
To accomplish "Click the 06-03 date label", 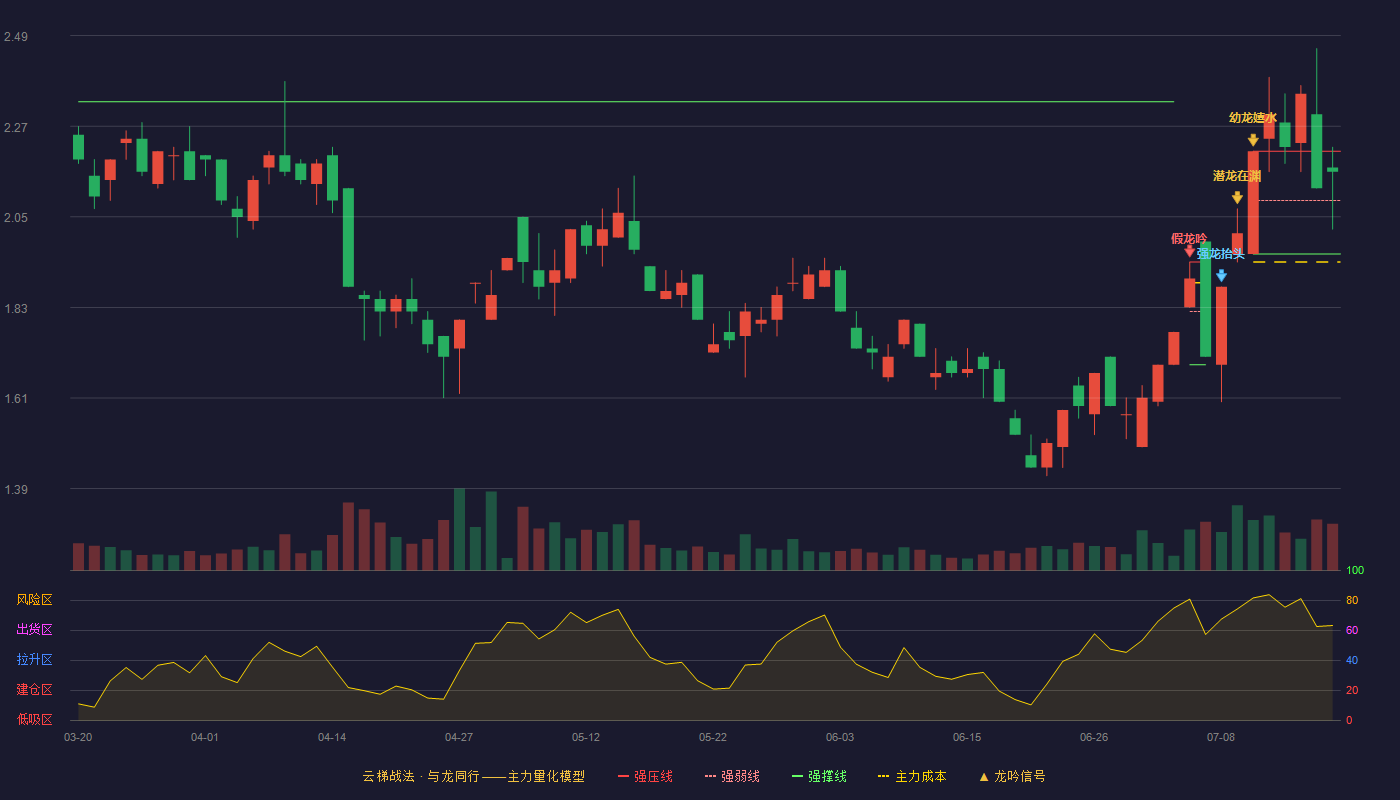I will pyautogui.click(x=840, y=737).
